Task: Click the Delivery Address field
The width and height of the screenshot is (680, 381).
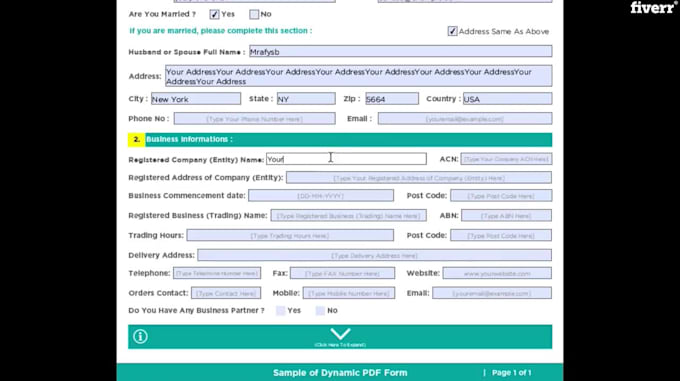Action: (374, 255)
